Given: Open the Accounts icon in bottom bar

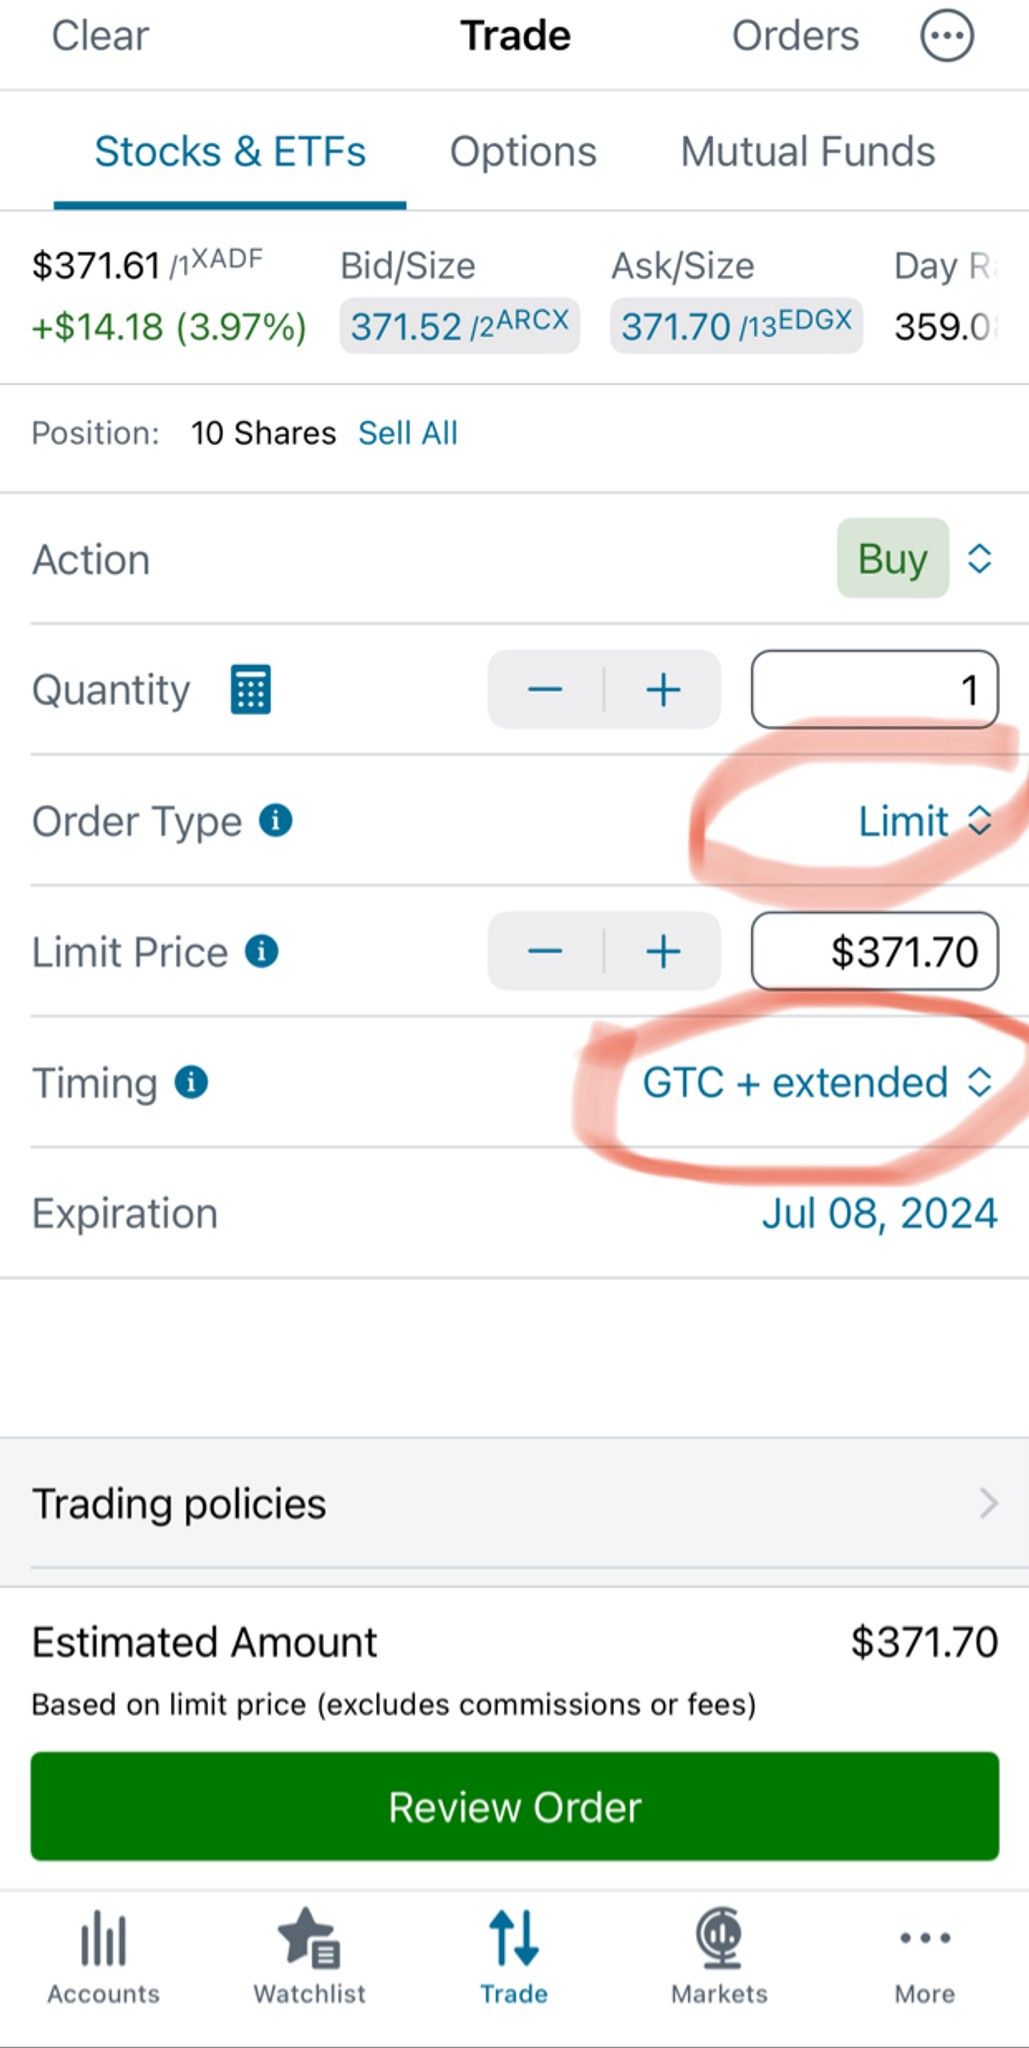Looking at the screenshot, I should (103, 1955).
